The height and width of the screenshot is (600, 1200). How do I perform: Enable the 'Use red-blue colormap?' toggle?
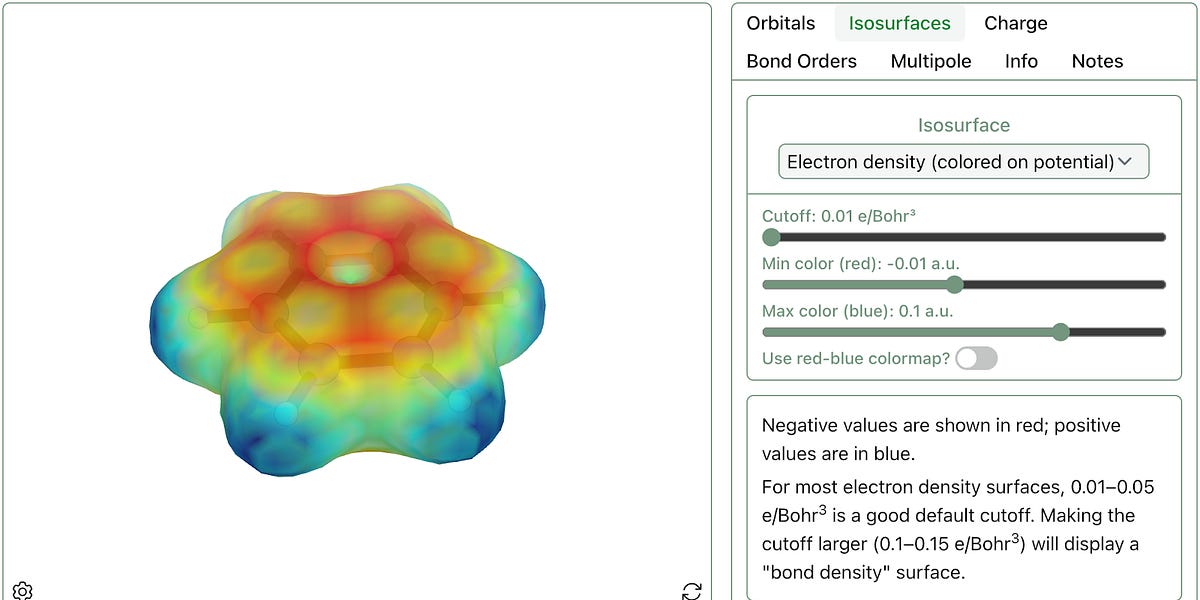(x=975, y=358)
